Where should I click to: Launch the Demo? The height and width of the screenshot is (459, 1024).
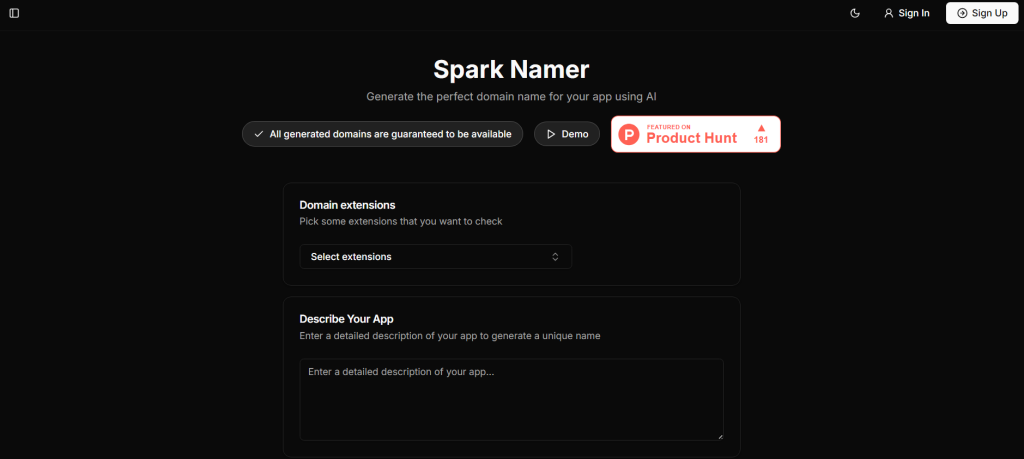(567, 134)
